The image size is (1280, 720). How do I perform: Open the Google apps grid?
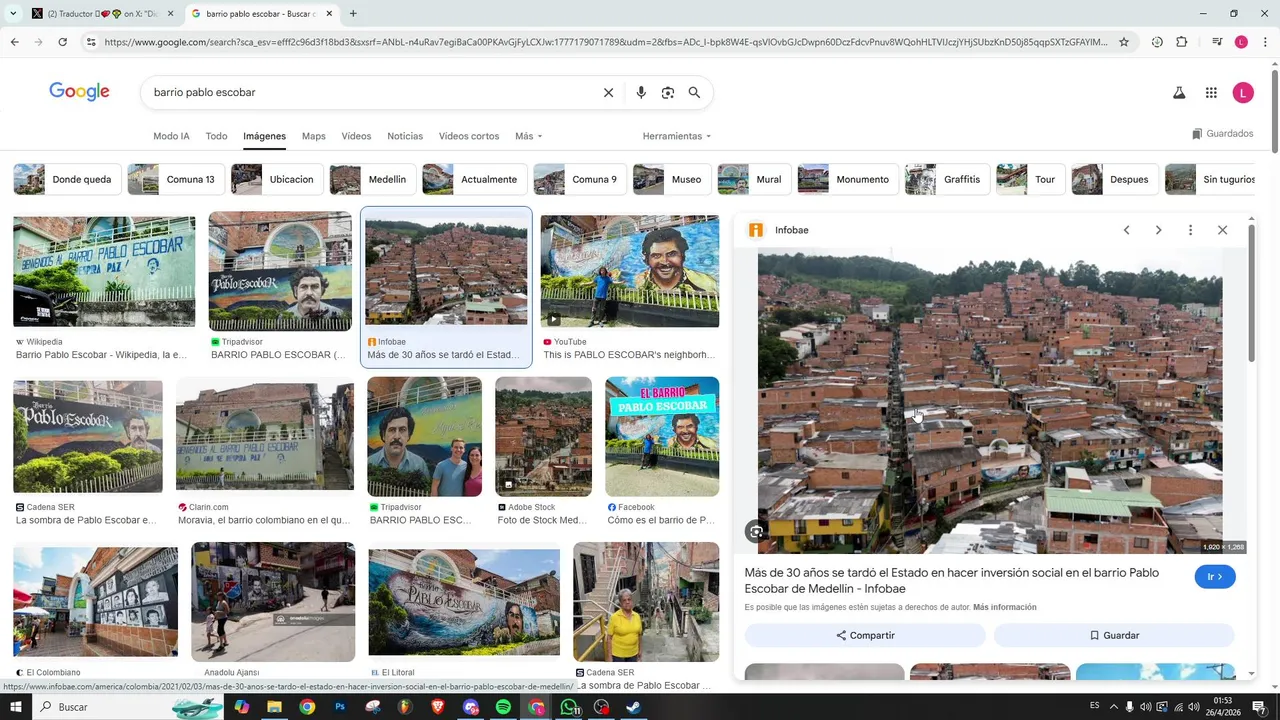[x=1211, y=93]
